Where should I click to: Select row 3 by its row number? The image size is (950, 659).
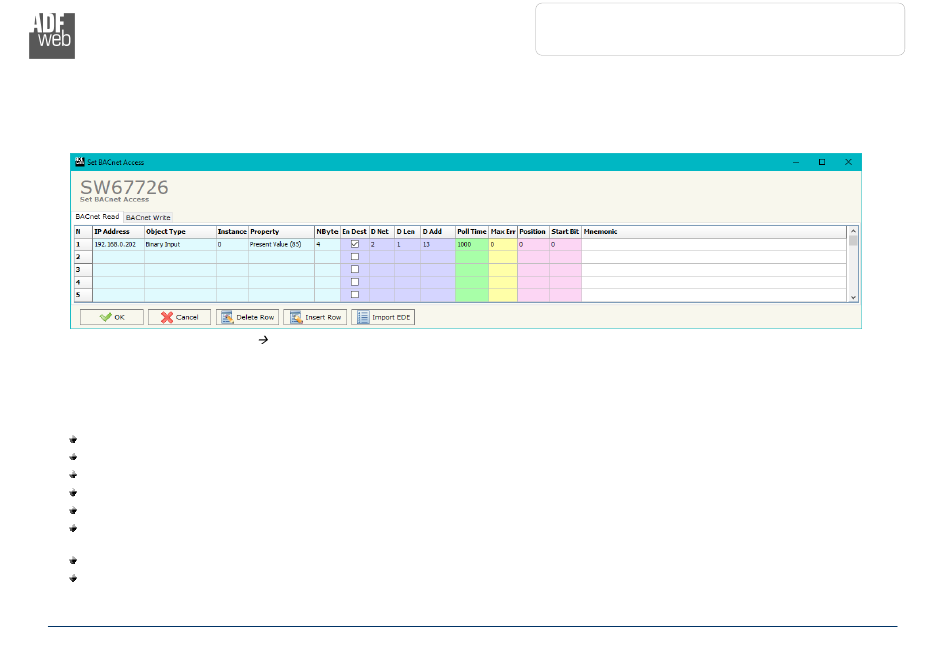point(83,270)
